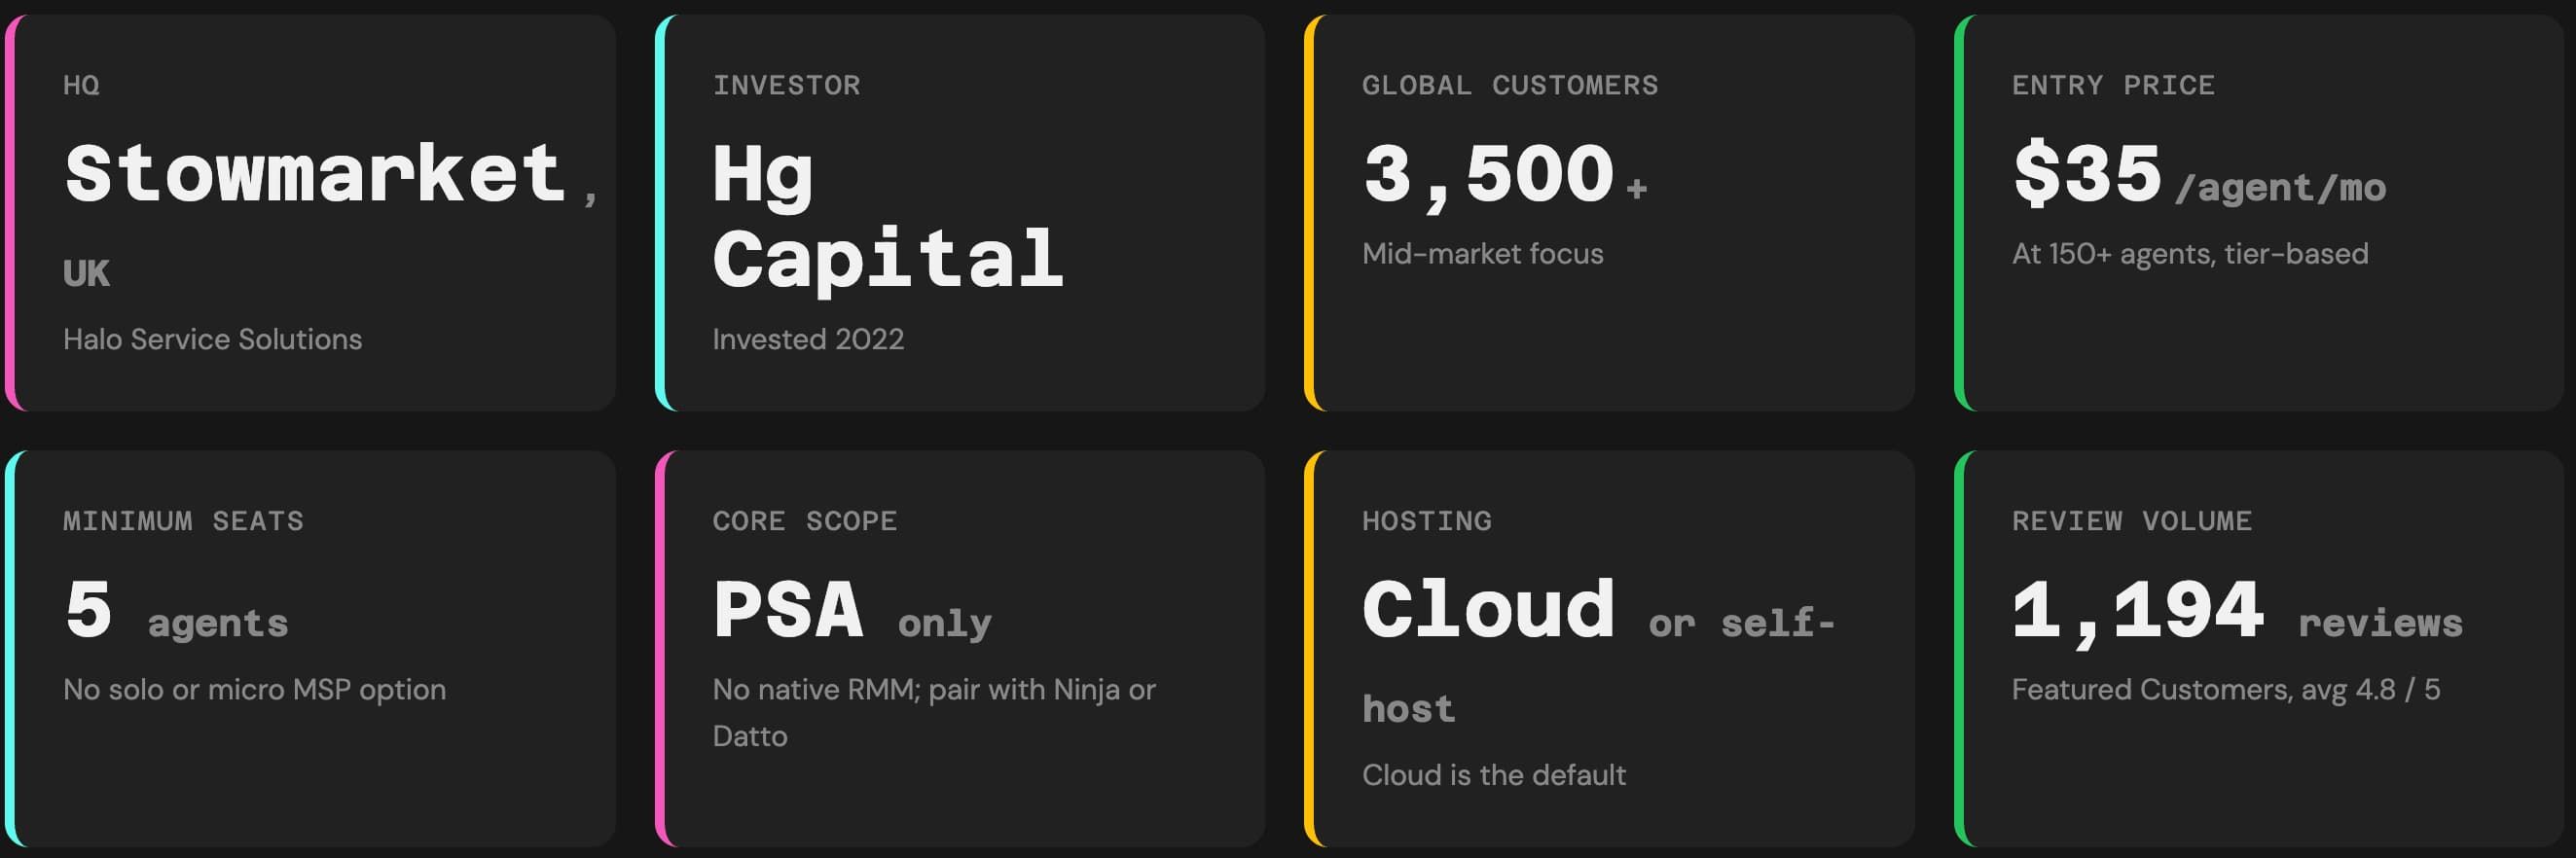Screen dimensions: 2576x858
Task: Click the GLOBAL CUSTOMERS label
Action: pos(1510,86)
